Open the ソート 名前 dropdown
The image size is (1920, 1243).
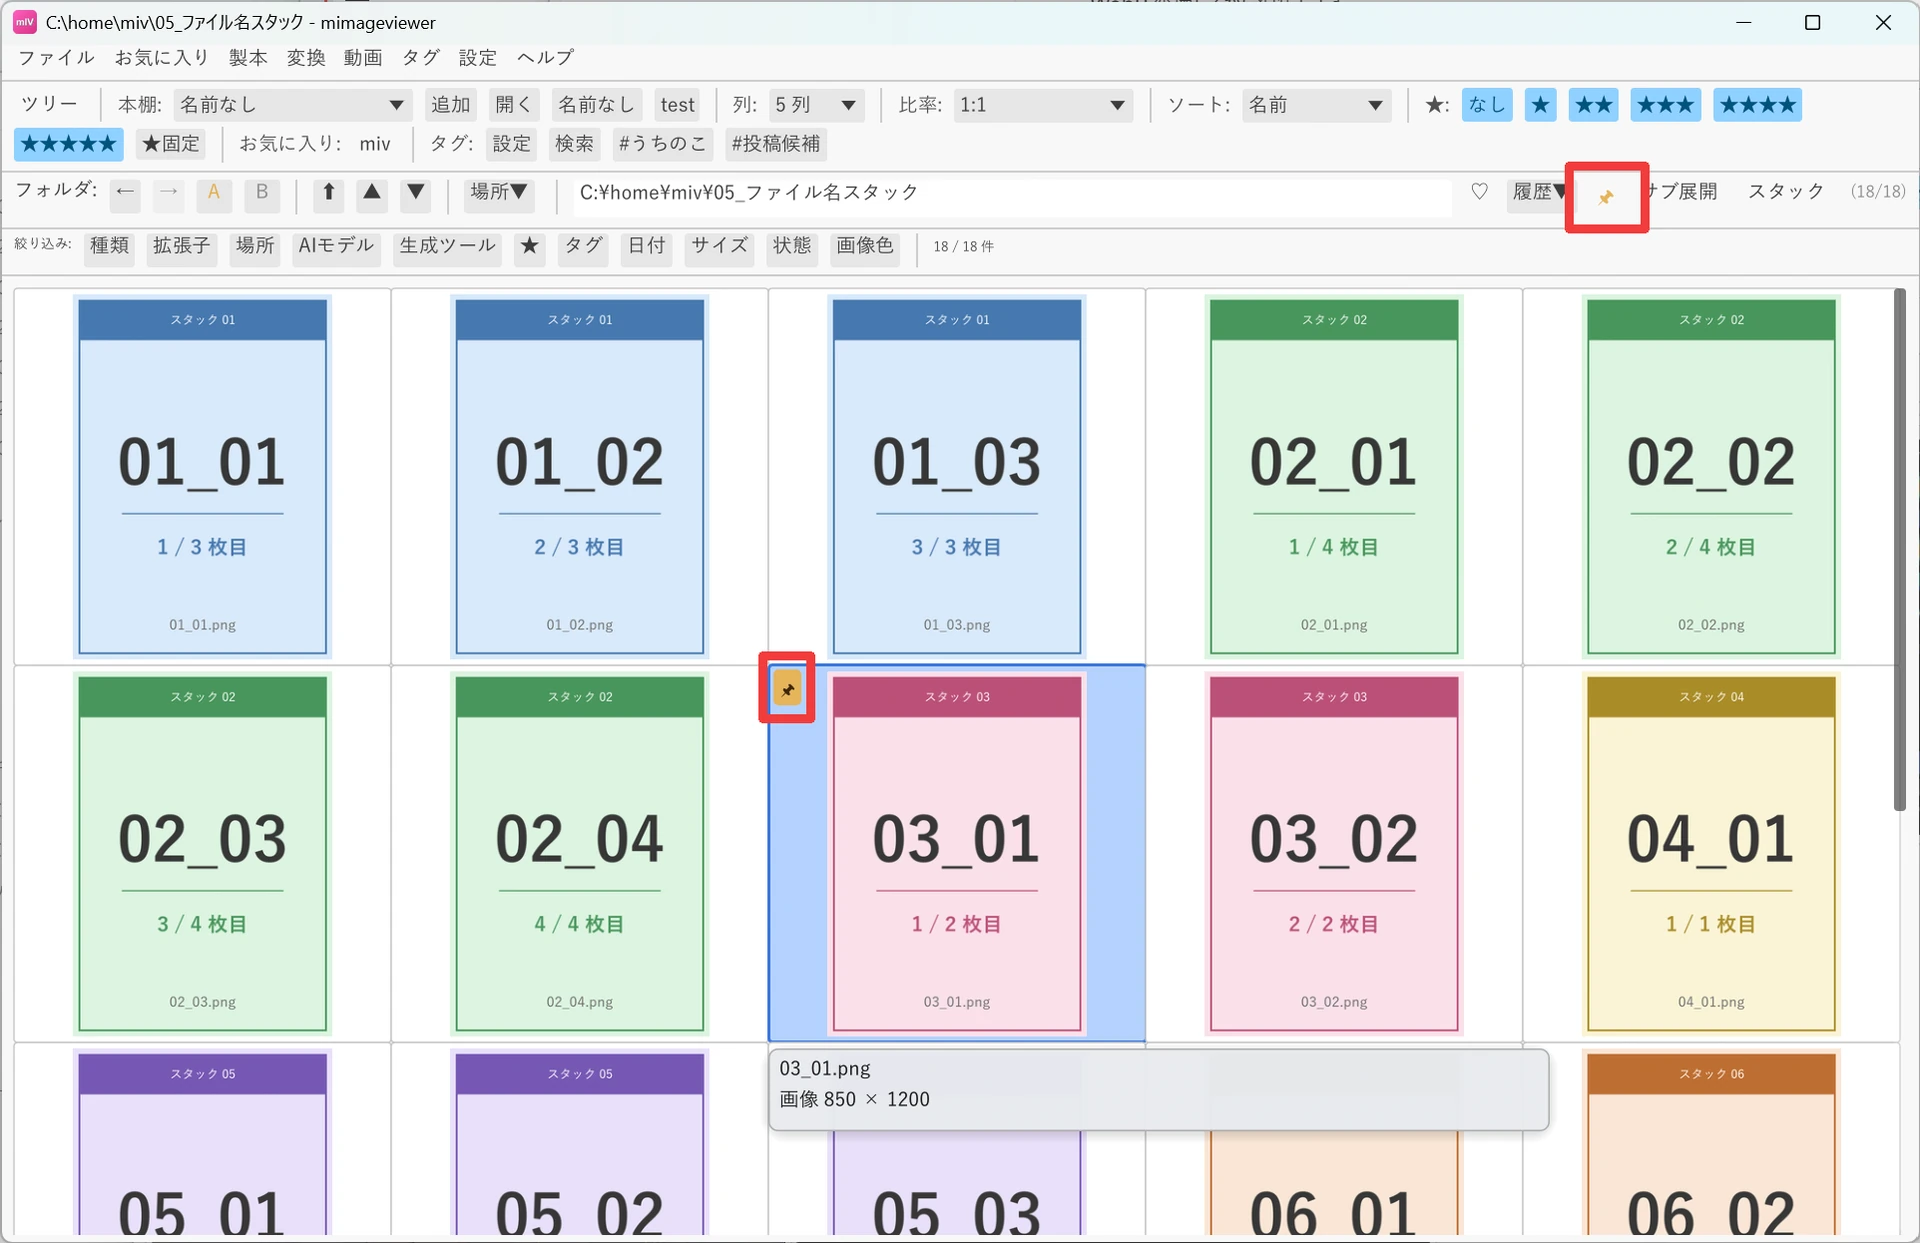pos(1316,105)
